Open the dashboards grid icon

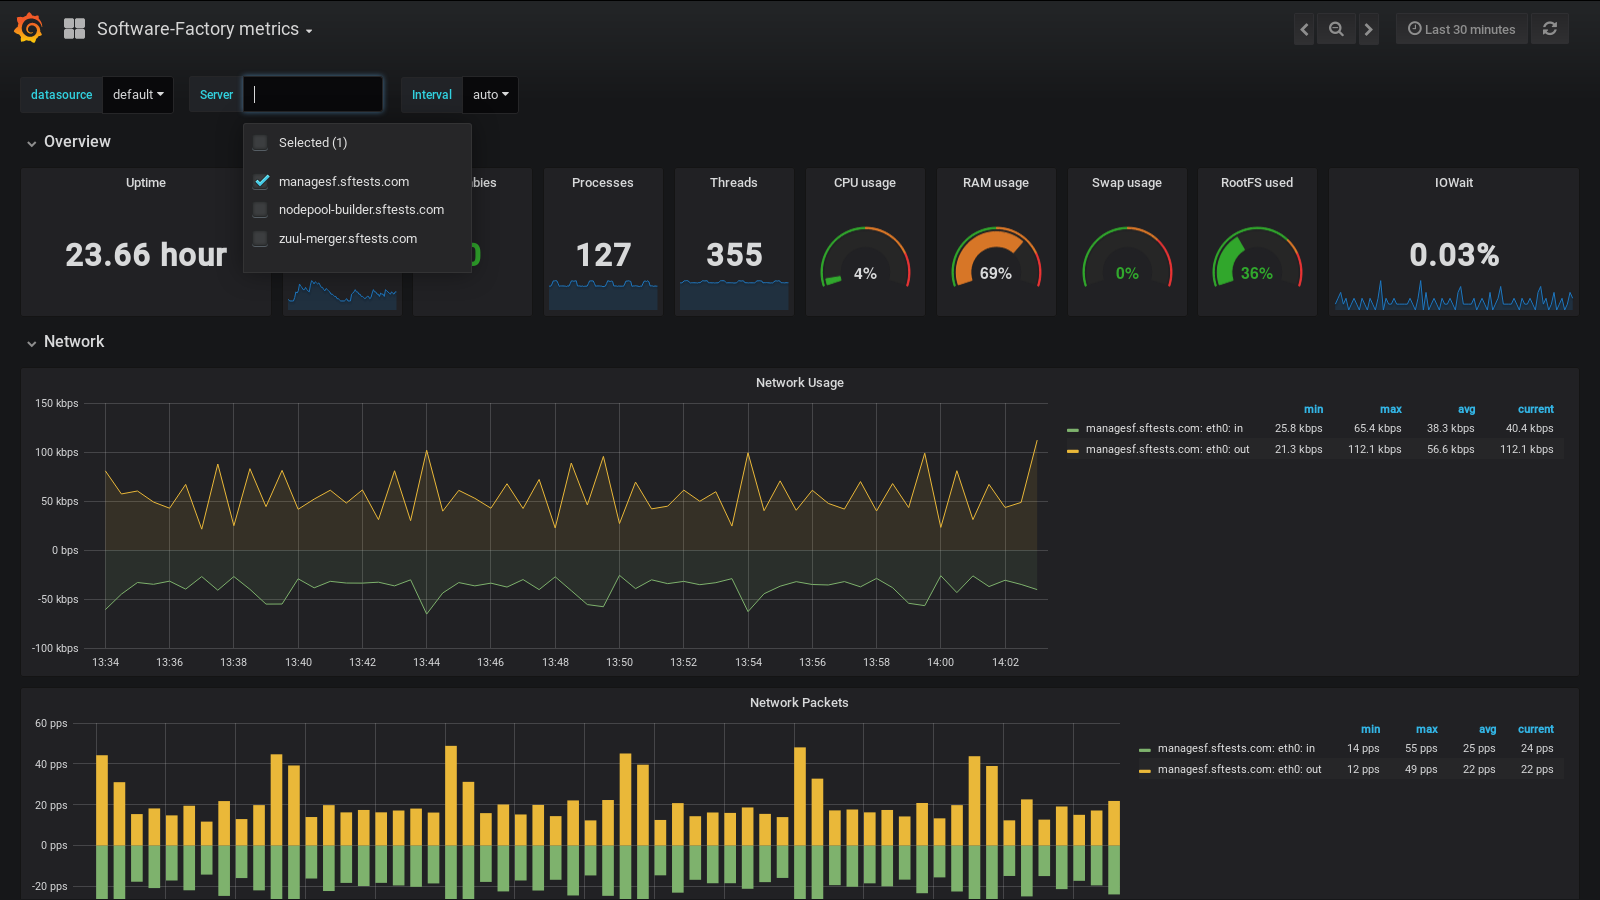pyautogui.click(x=74, y=28)
